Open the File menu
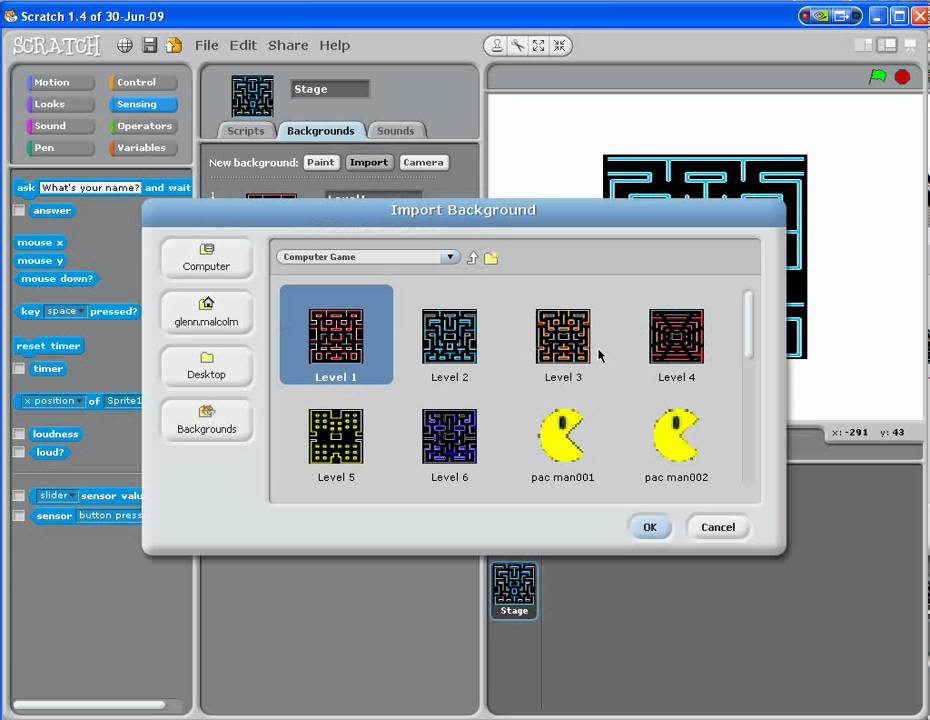The height and width of the screenshot is (720, 930). (x=206, y=45)
